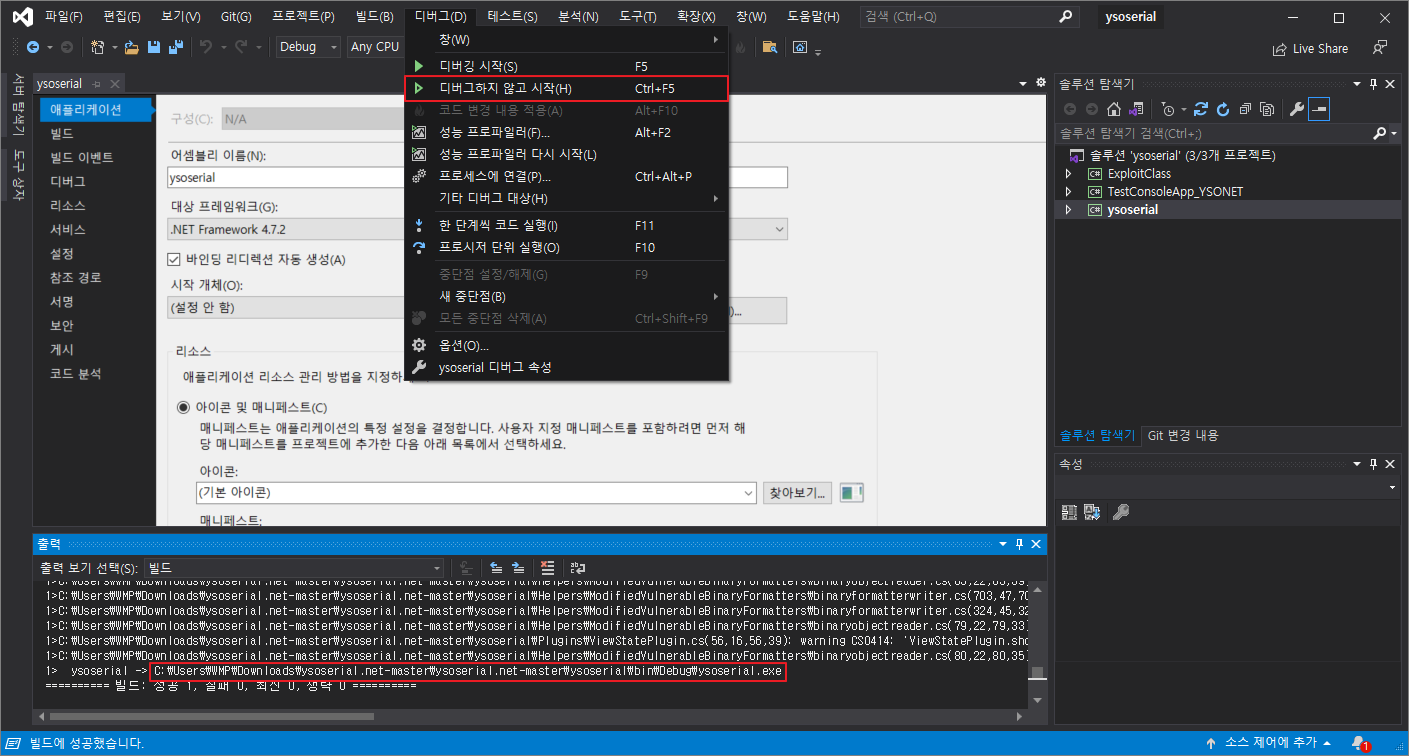Click the Visual Studio search box

pos(970,17)
